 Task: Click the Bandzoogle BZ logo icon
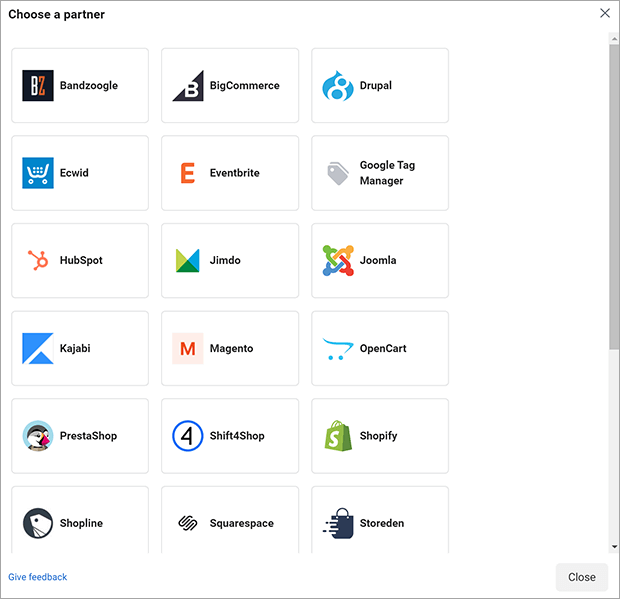pos(38,85)
